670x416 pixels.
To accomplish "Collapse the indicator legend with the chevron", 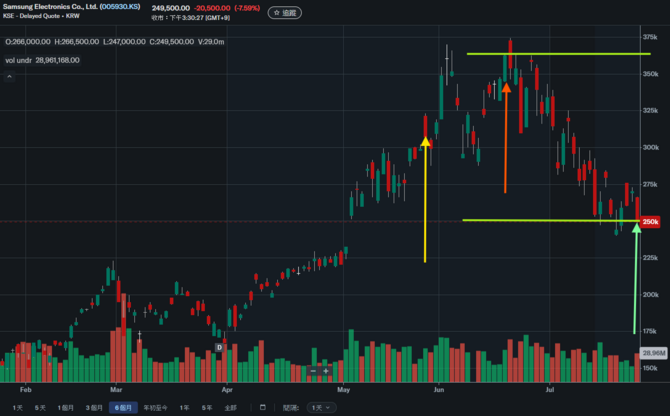I will 9,77.
